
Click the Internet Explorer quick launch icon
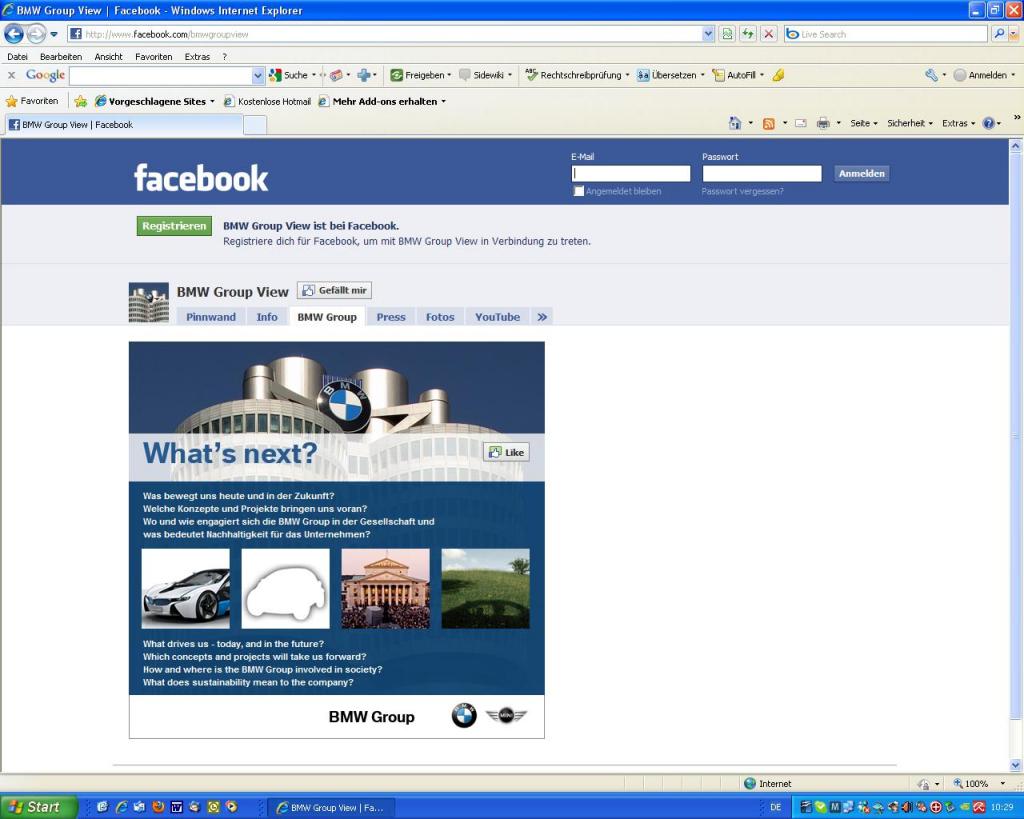121,807
